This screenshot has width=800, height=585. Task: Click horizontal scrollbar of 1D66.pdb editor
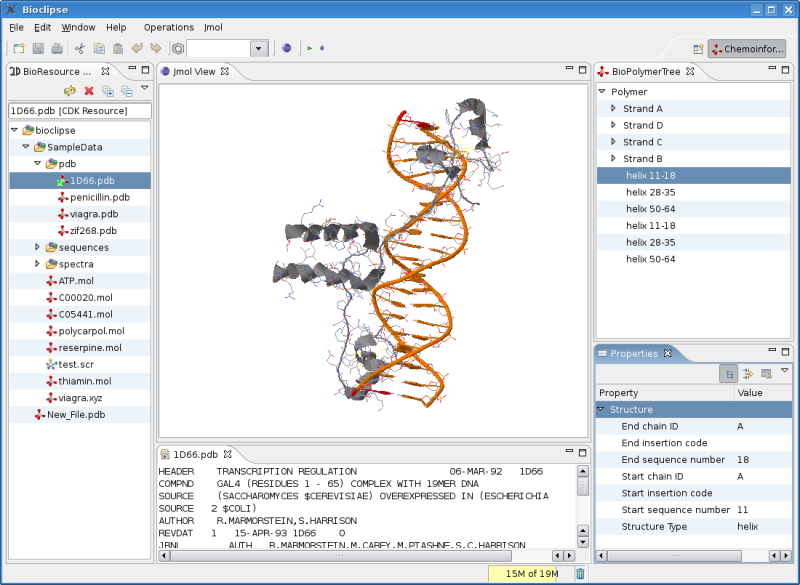[341, 556]
